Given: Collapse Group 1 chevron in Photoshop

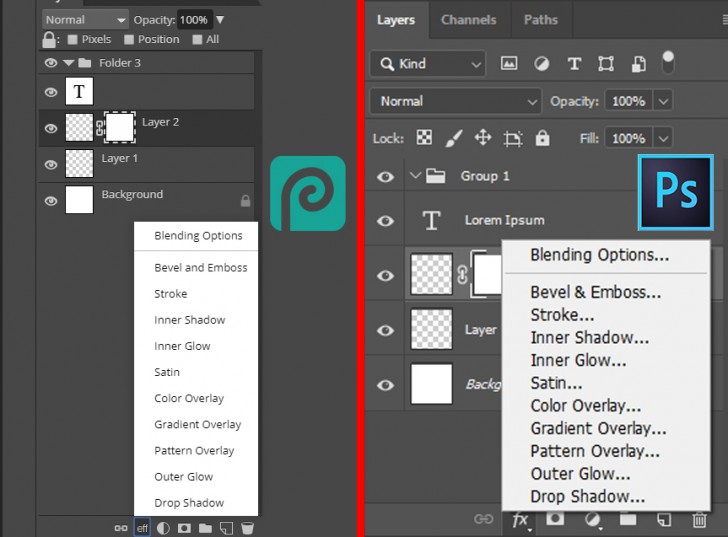Looking at the screenshot, I should tap(416, 175).
